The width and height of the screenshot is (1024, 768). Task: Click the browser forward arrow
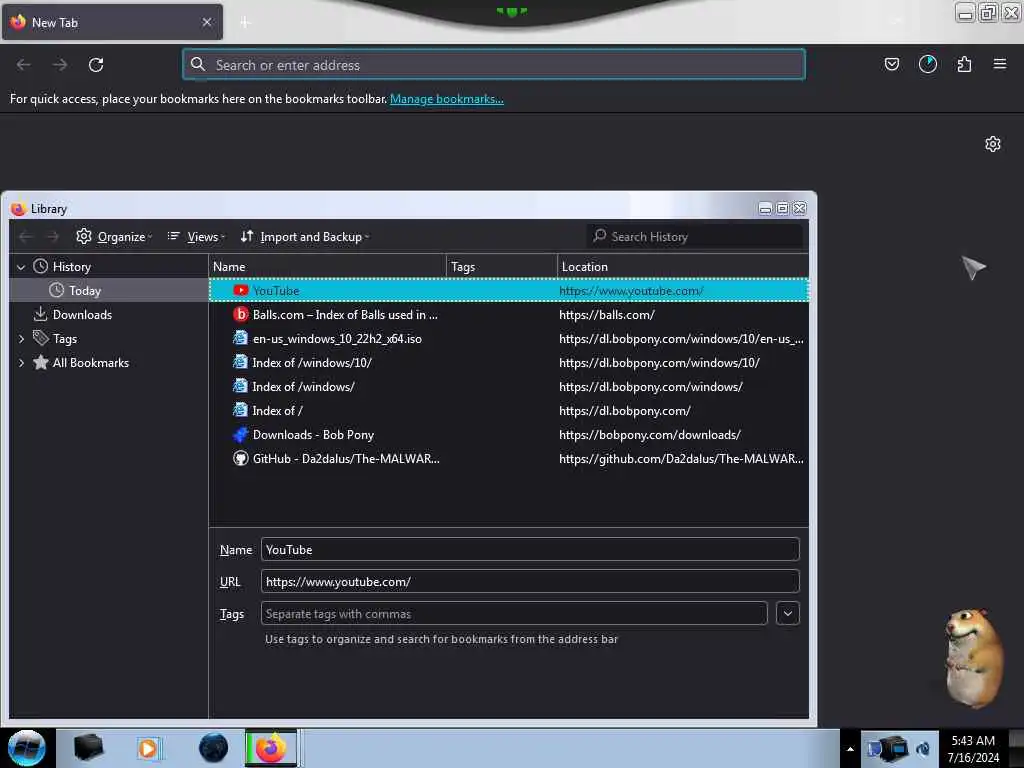coord(60,65)
